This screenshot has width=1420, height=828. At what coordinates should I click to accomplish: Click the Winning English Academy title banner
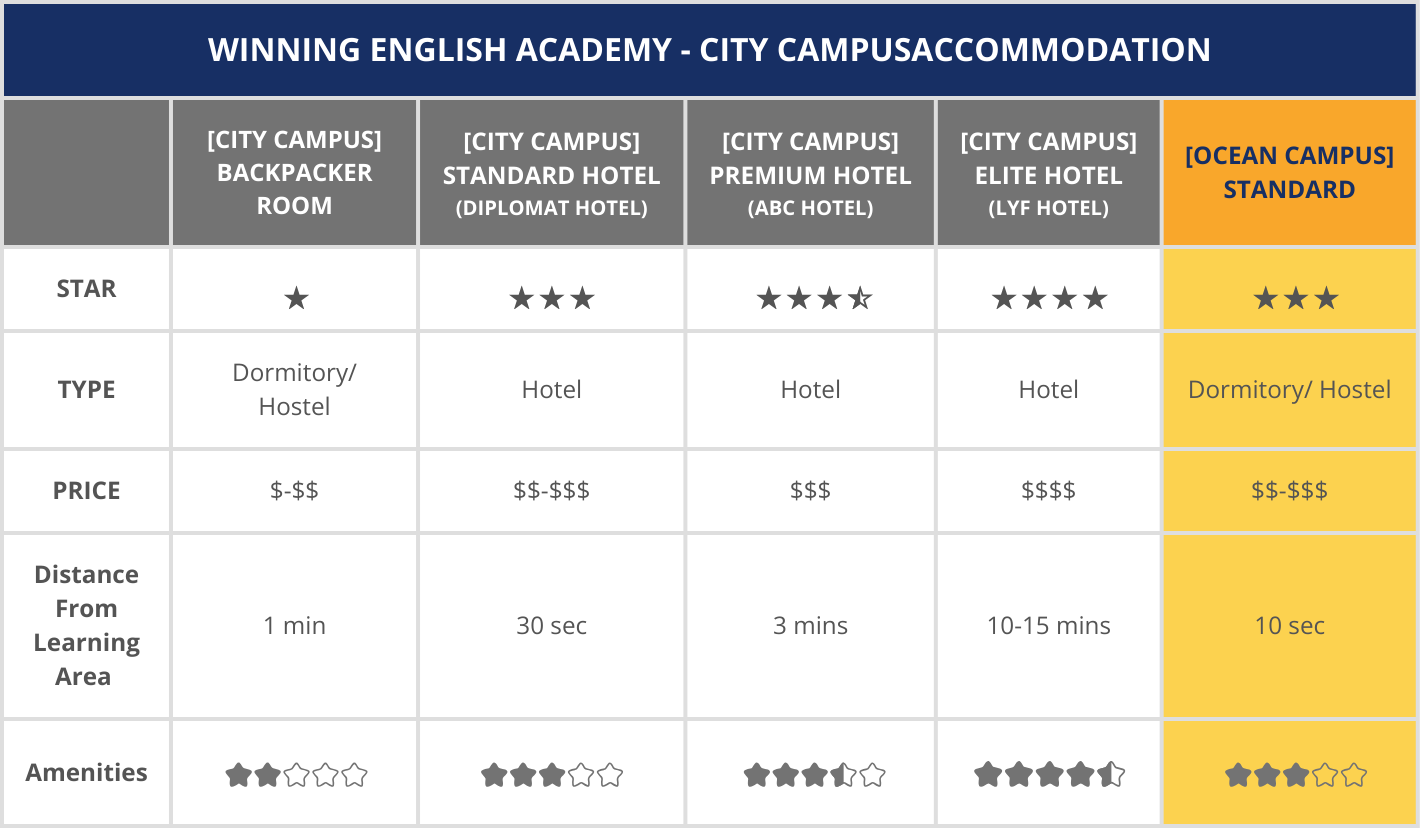709,50
